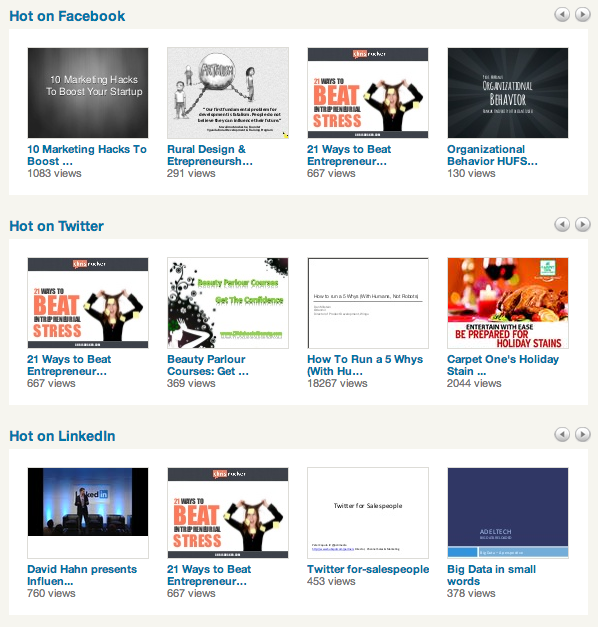Click the '760 views' text

click(x=51, y=593)
